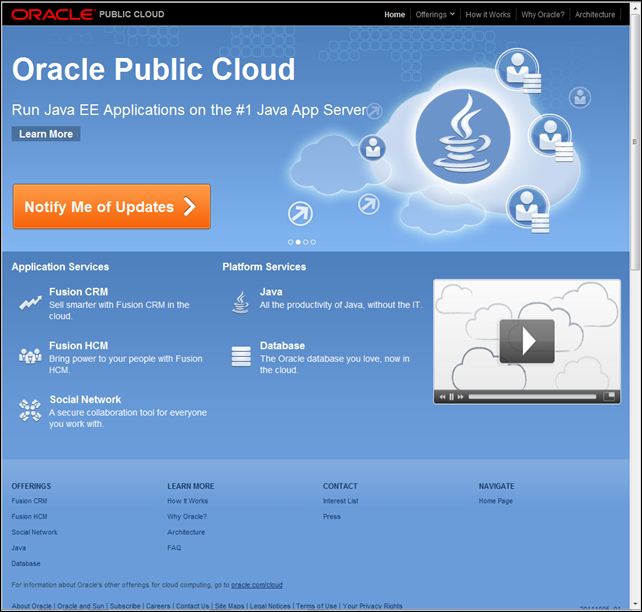Image resolution: width=642 pixels, height=612 pixels.
Task: Open the Interest List link
Action: (341, 501)
